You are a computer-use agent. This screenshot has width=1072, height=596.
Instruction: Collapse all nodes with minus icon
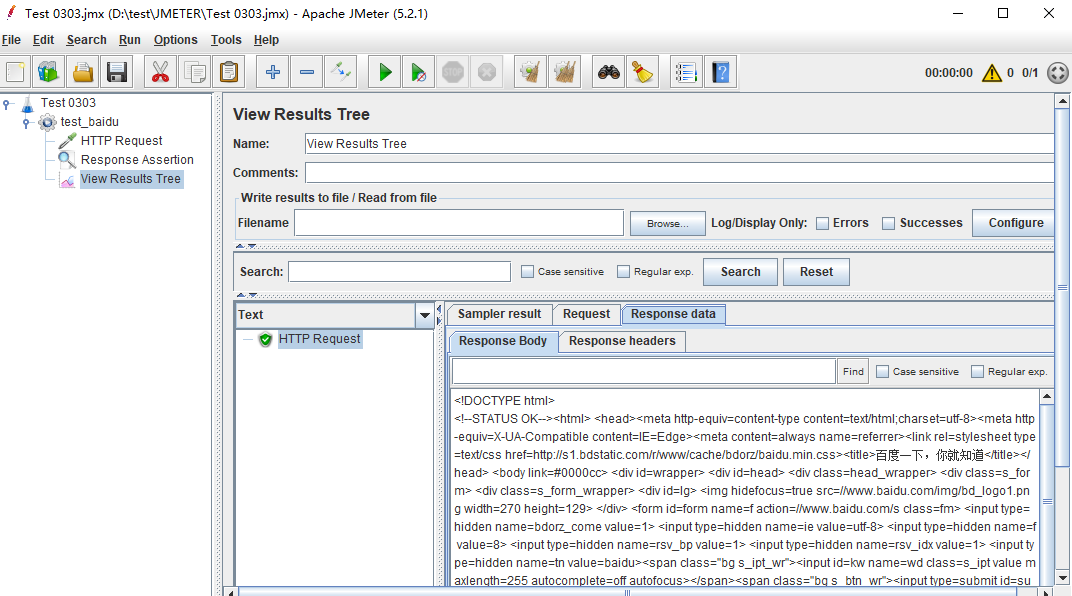tap(307, 72)
